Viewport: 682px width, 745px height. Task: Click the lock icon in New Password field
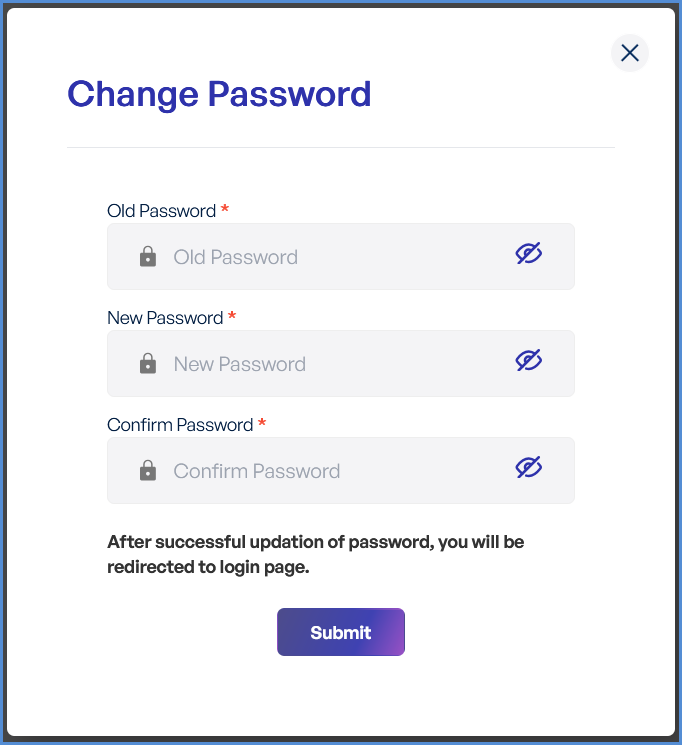pyautogui.click(x=148, y=364)
